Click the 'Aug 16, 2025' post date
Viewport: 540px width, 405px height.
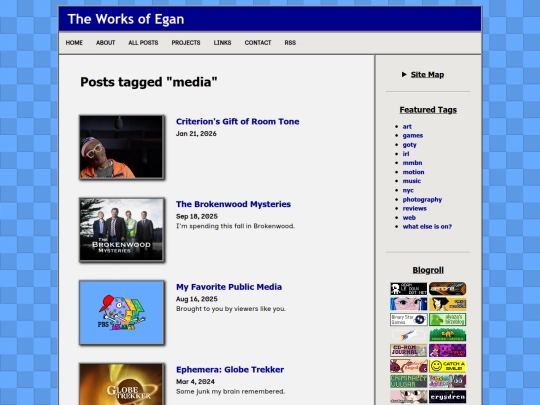pyautogui.click(x=197, y=299)
